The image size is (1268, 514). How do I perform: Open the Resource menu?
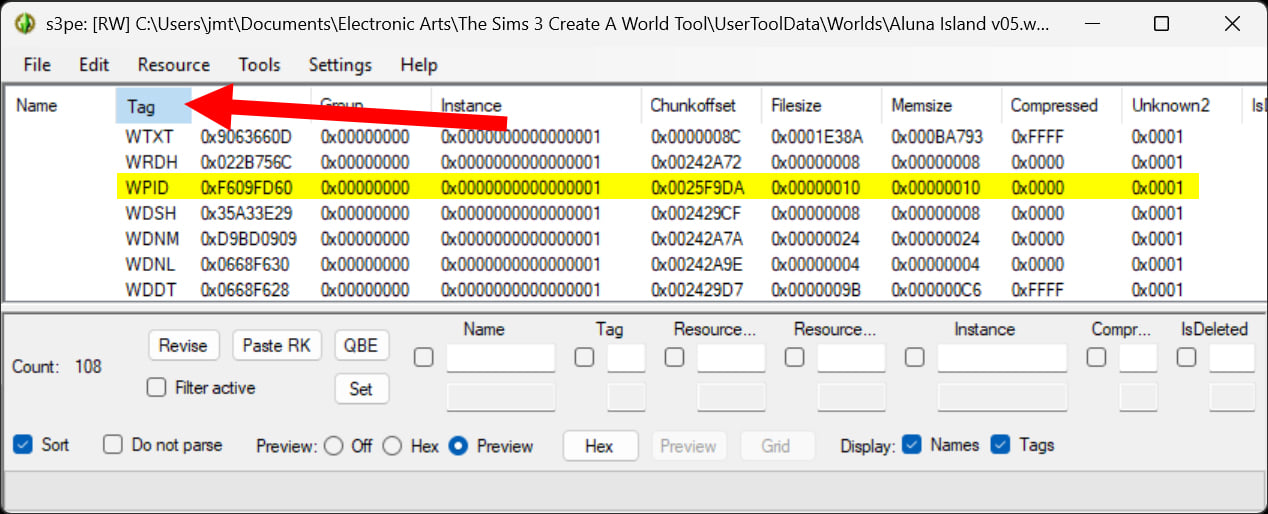(x=173, y=65)
